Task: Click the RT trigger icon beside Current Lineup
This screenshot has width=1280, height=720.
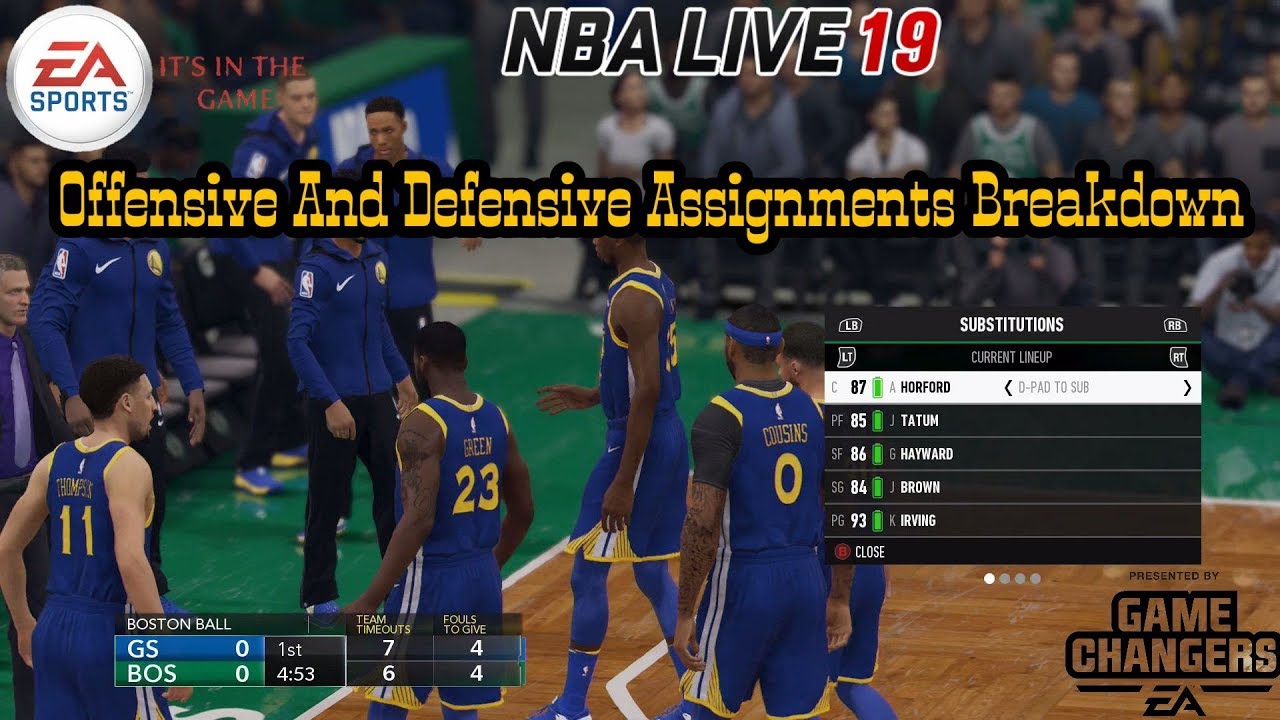Action: pos(1178,357)
